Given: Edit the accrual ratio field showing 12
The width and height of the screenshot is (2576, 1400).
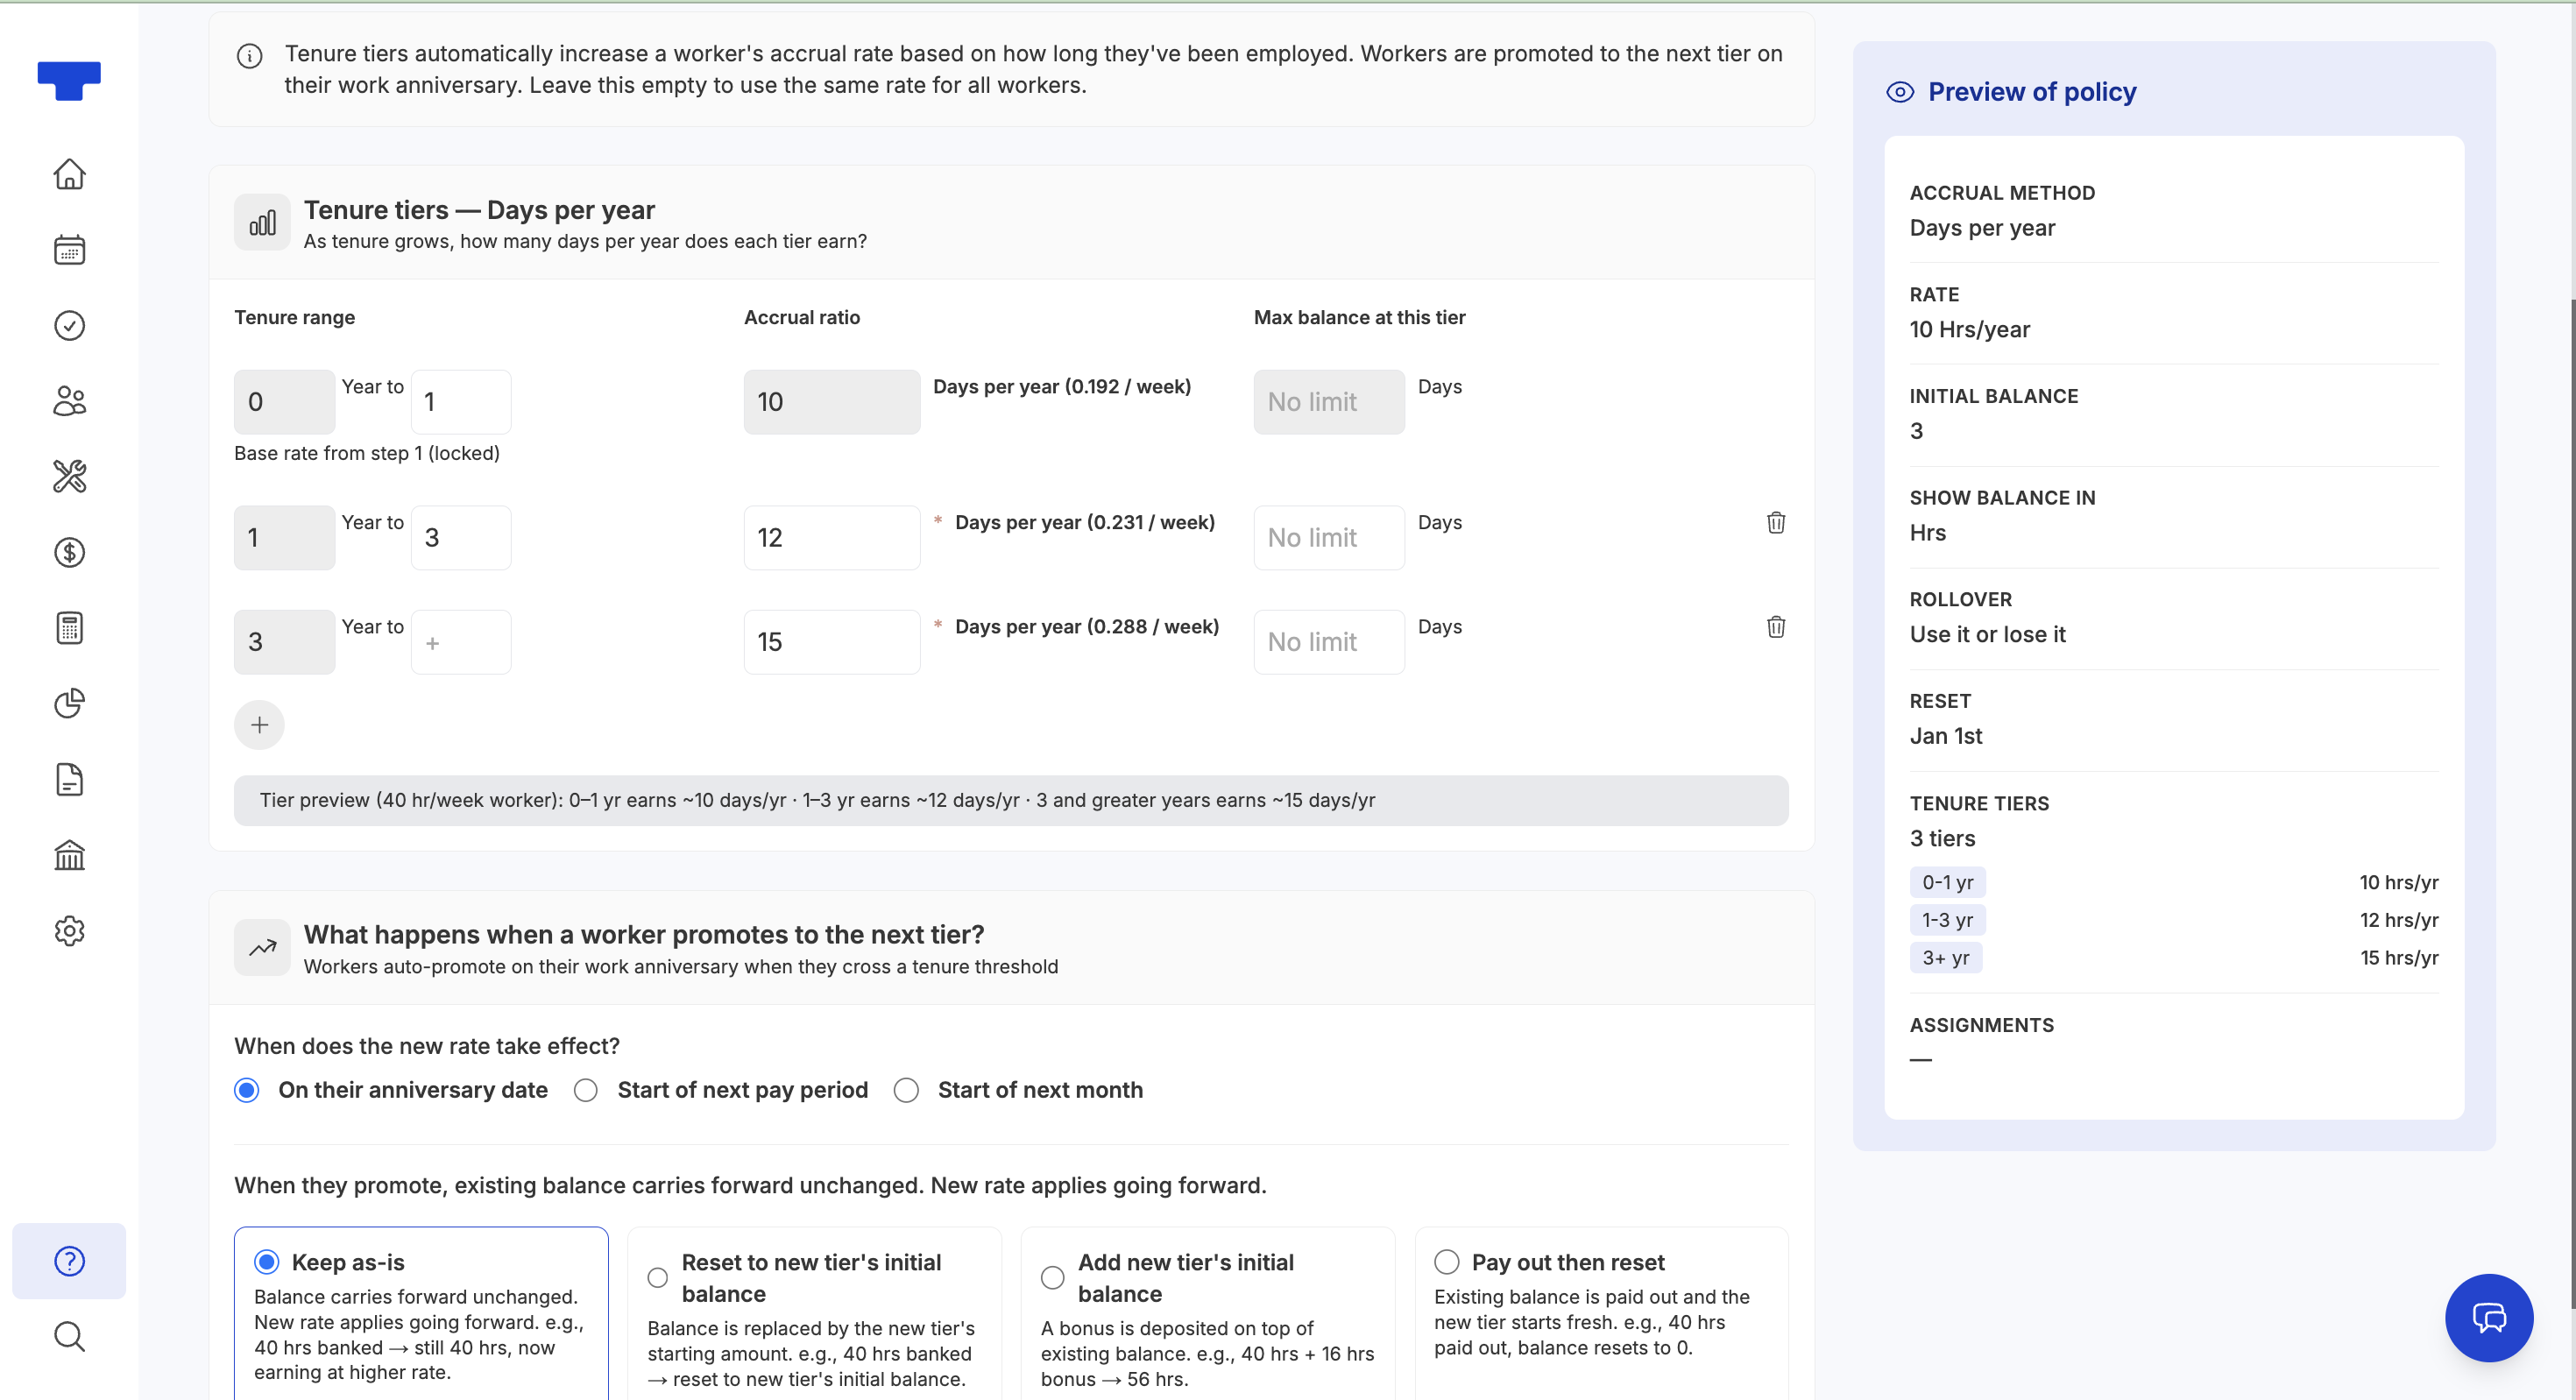Looking at the screenshot, I should [831, 537].
